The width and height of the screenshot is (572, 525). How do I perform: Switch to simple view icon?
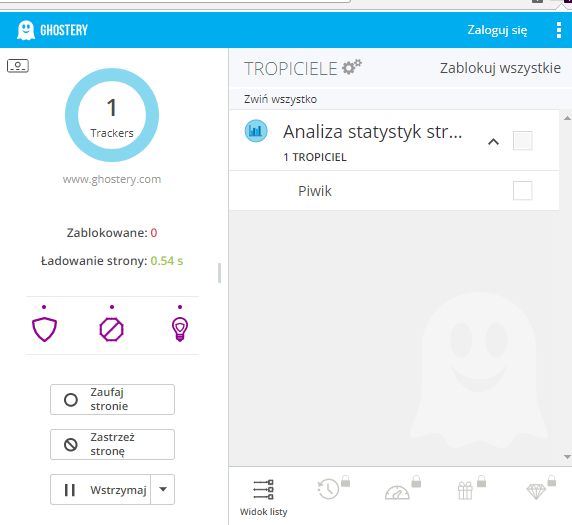click(x=18, y=66)
